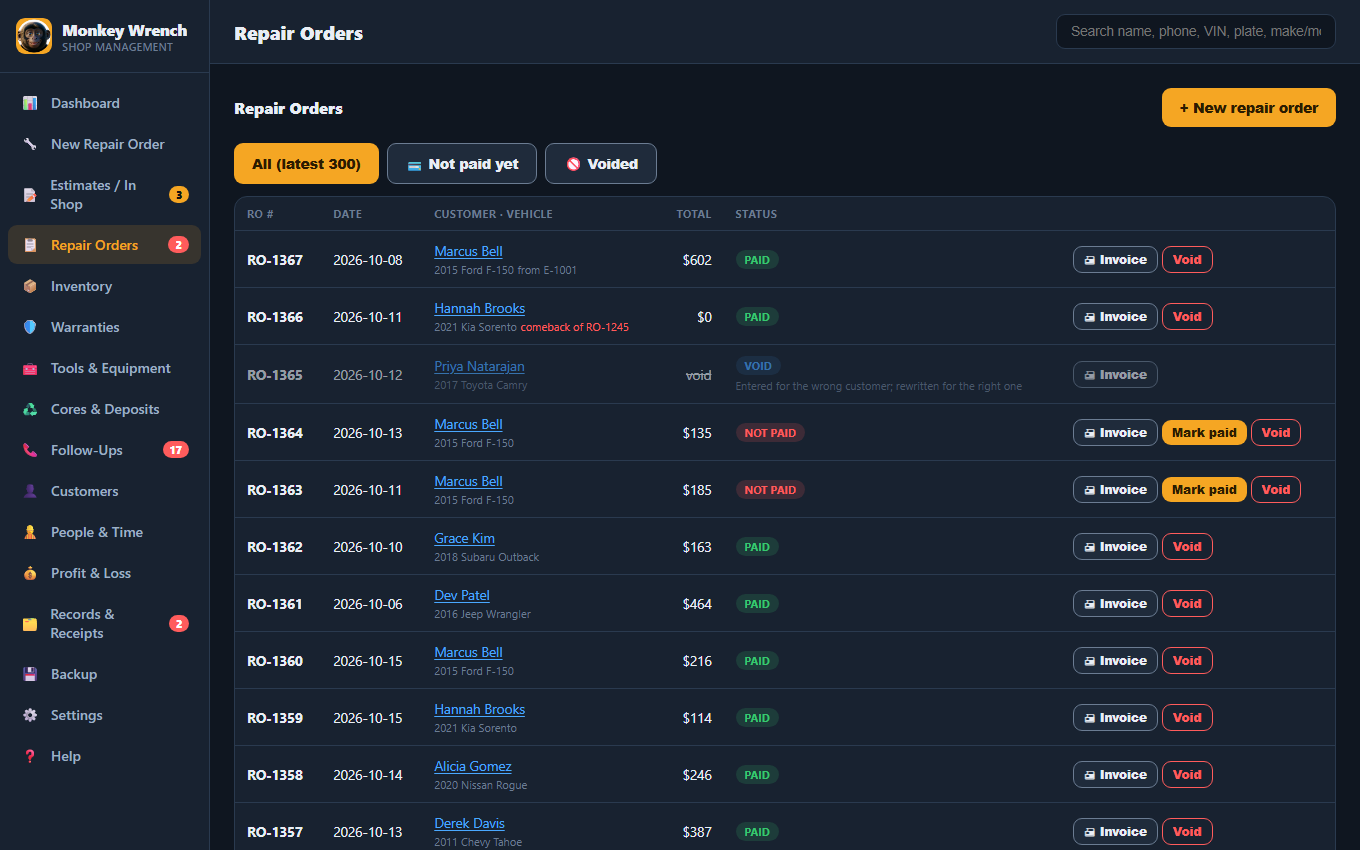Click the $602 total for RO-1367

tap(697, 260)
